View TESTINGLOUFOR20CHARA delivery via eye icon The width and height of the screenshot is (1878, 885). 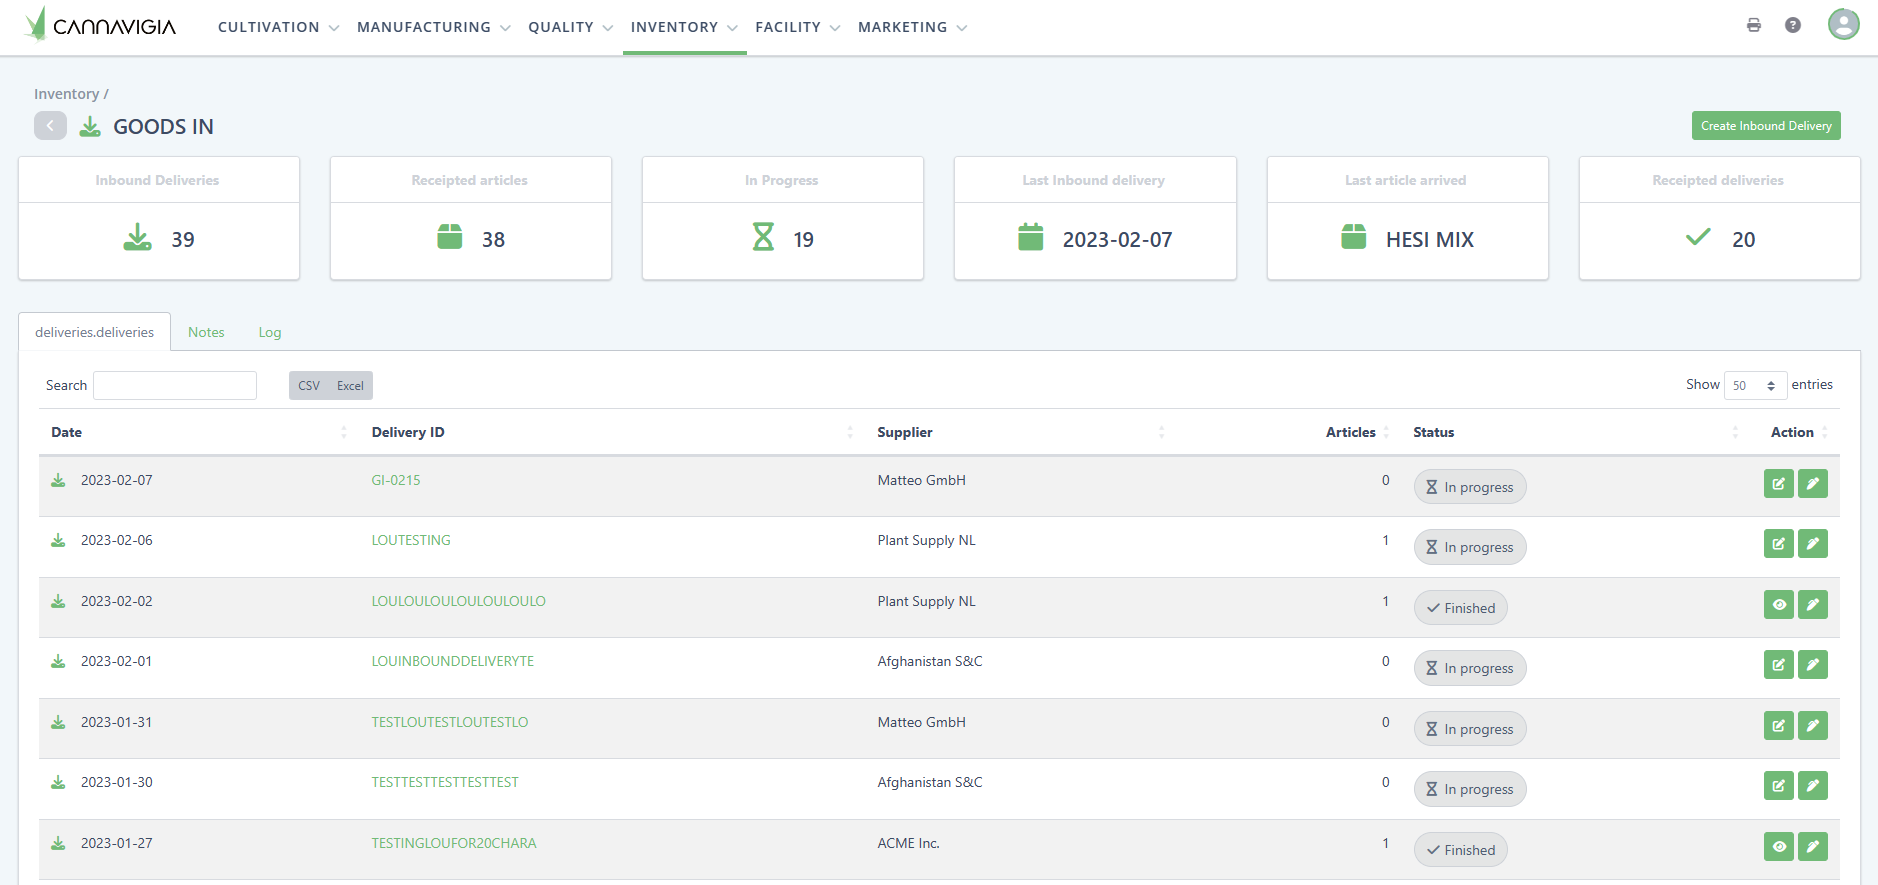pyautogui.click(x=1778, y=847)
